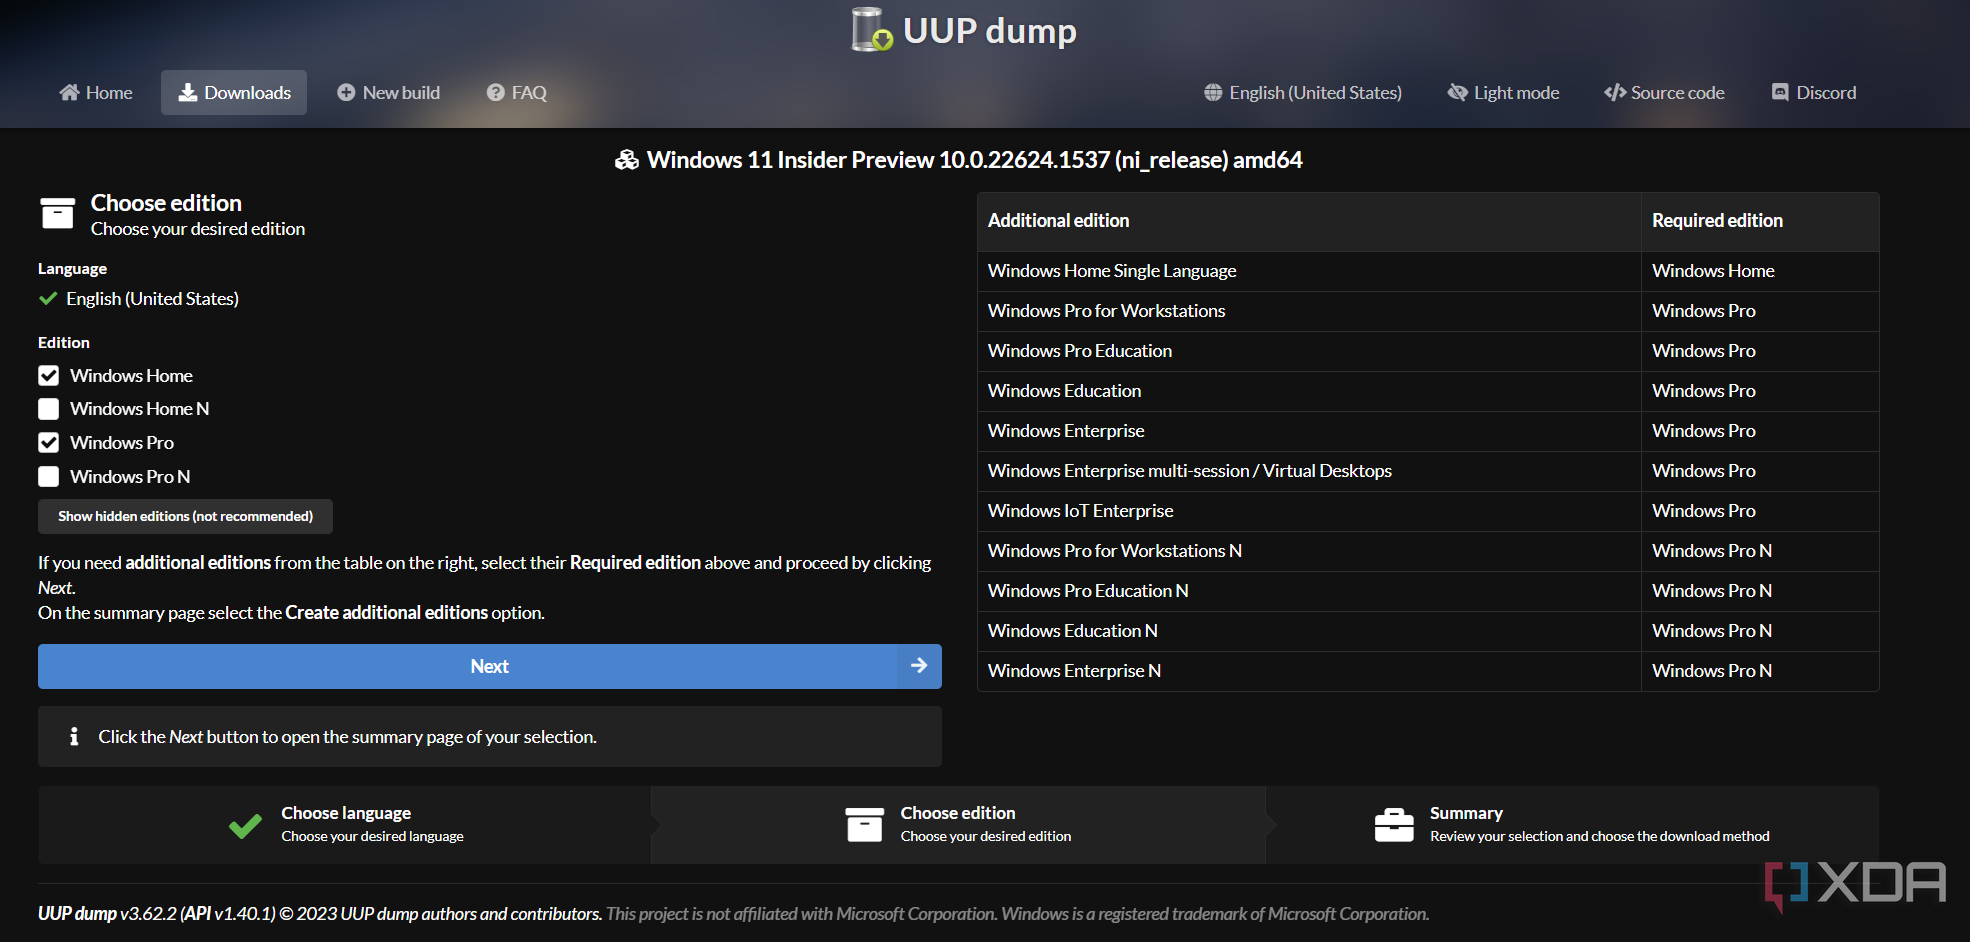The height and width of the screenshot is (942, 1970).
Task: Go to New build page
Action: pyautogui.click(x=389, y=92)
